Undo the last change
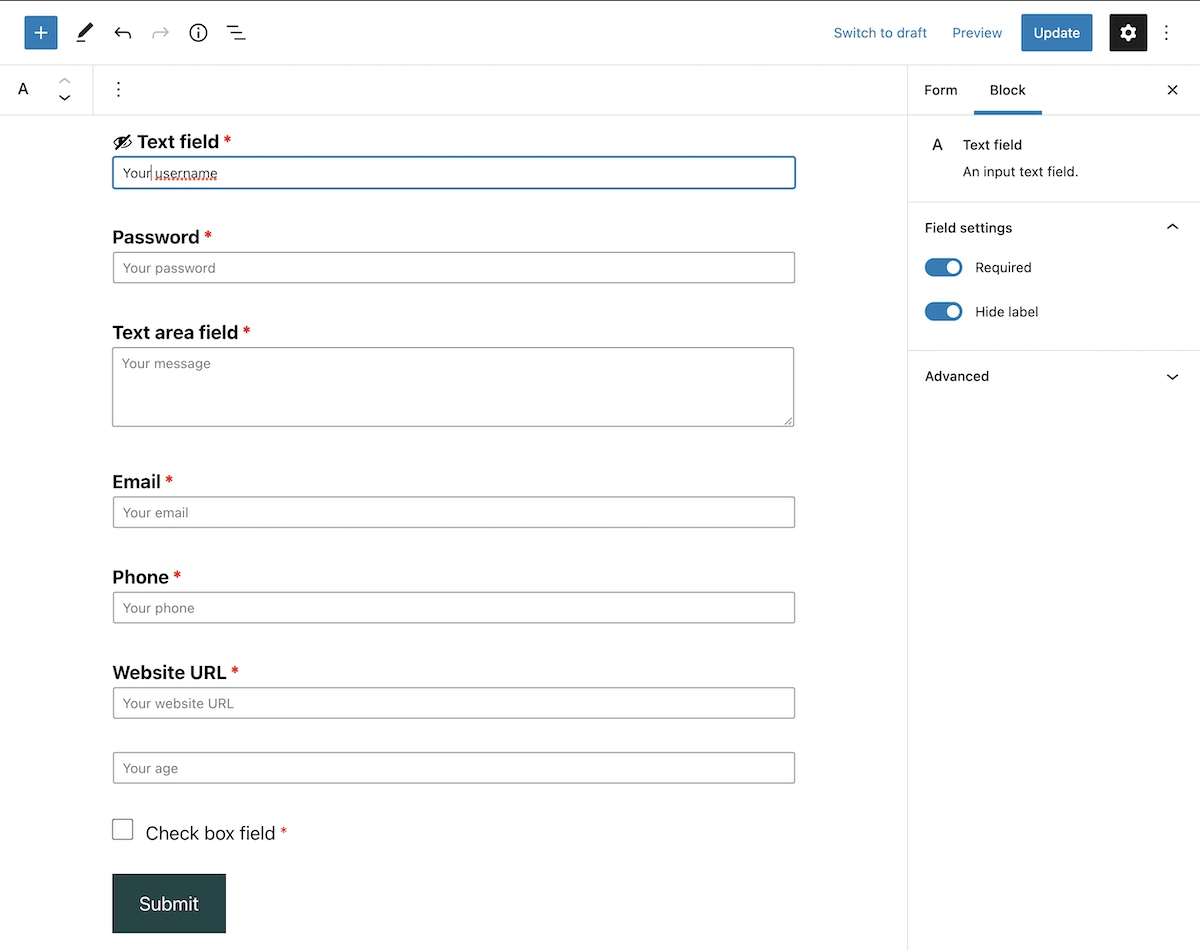1200x950 pixels. [123, 33]
